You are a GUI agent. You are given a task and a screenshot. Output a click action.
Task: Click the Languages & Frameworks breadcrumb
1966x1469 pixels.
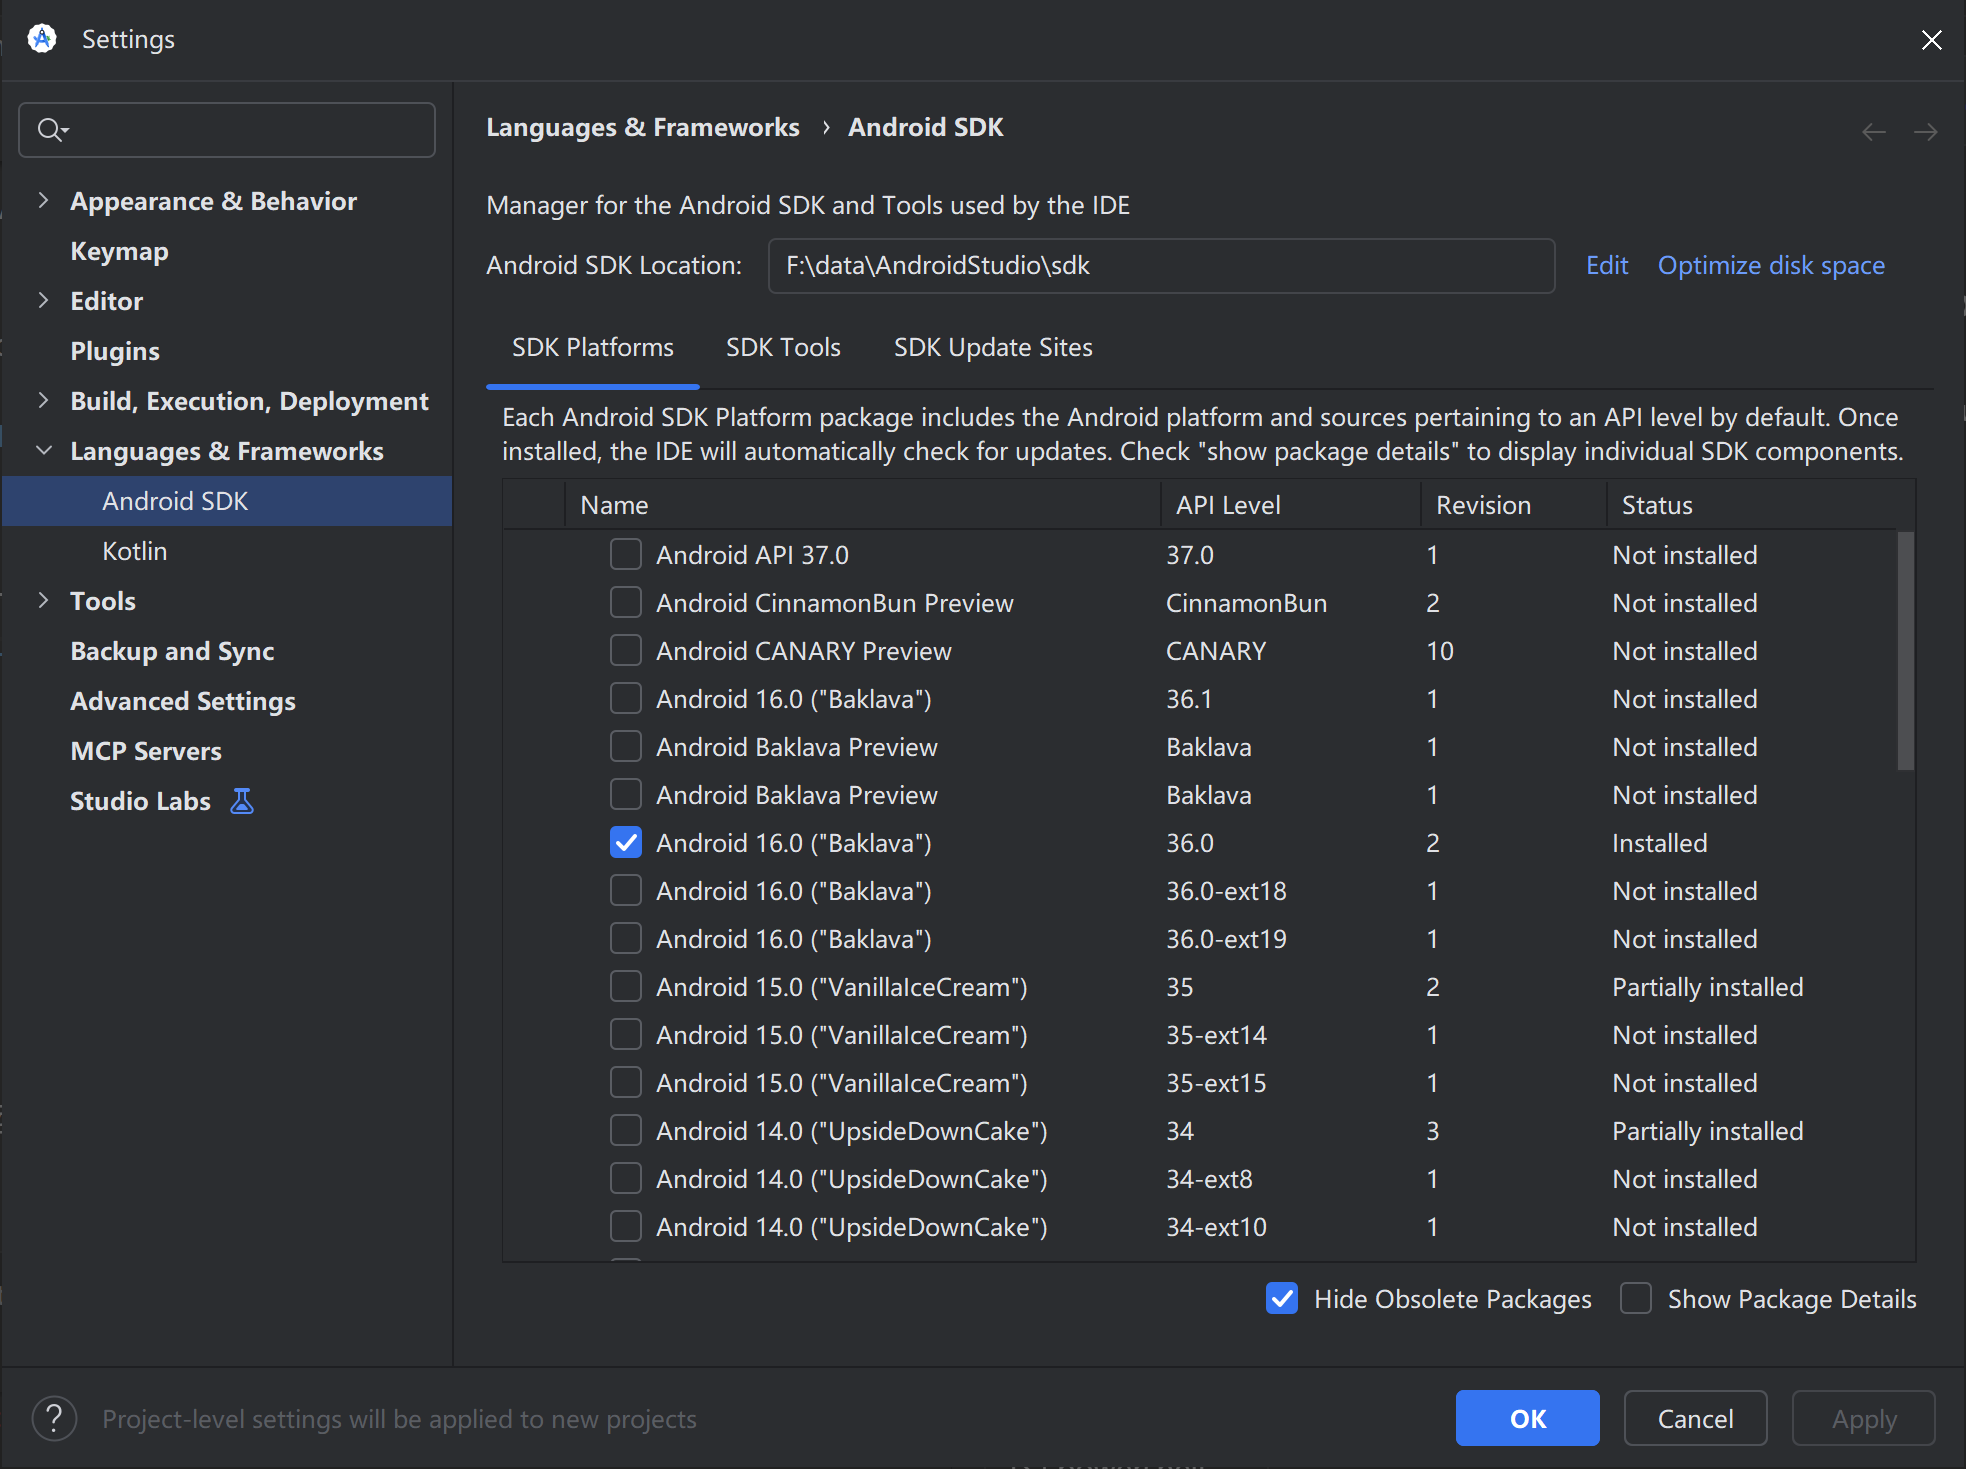coord(643,127)
